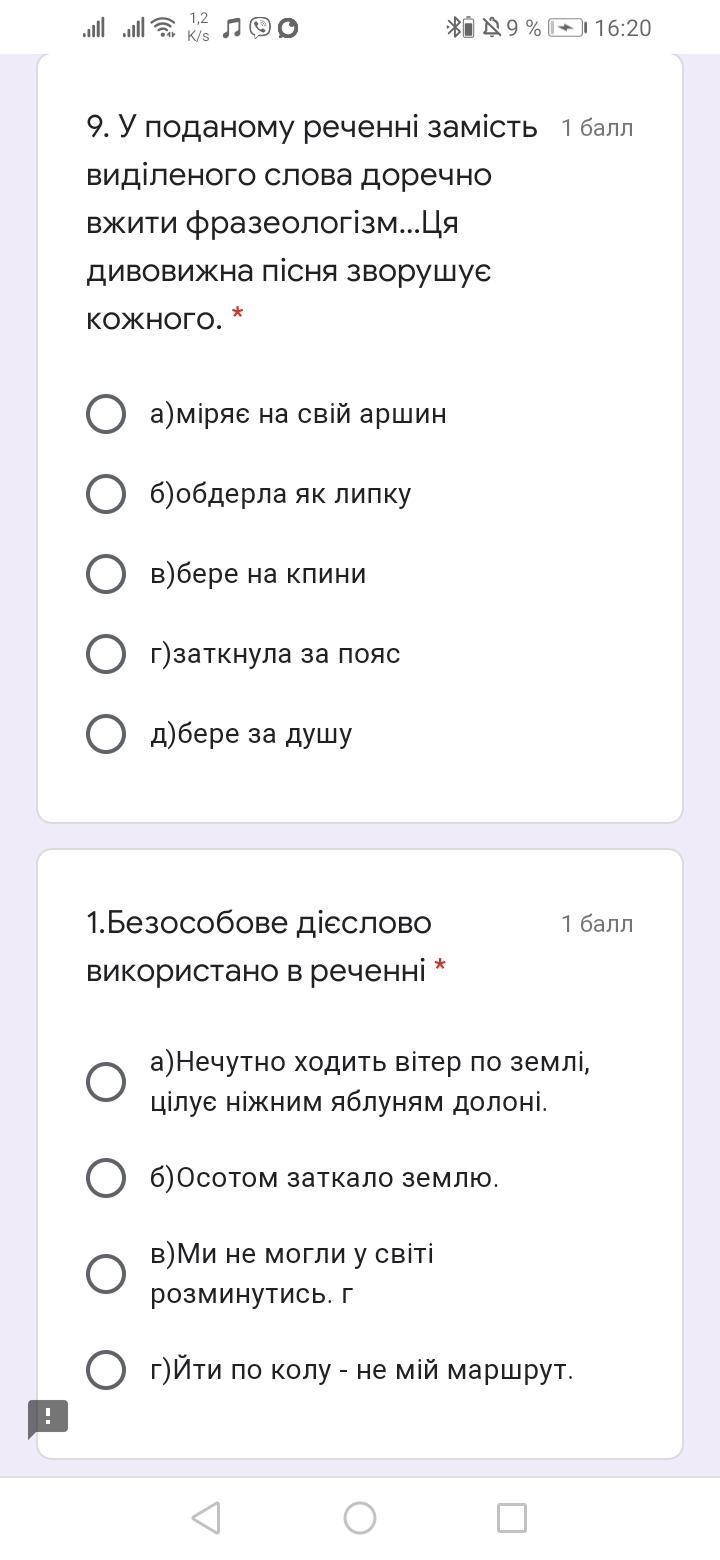Tap the Android back navigation triangle
Viewport: 720px width, 1560px height.
tap(206, 1517)
